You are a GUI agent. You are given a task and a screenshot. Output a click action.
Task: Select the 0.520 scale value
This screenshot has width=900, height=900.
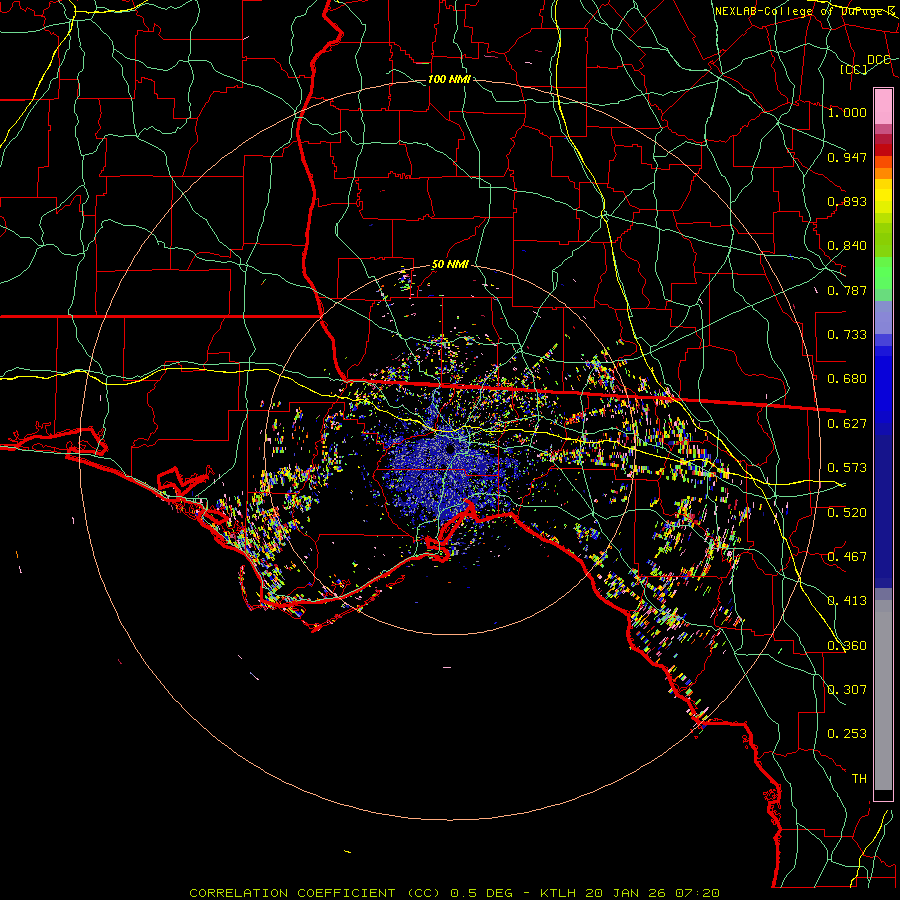tap(847, 513)
